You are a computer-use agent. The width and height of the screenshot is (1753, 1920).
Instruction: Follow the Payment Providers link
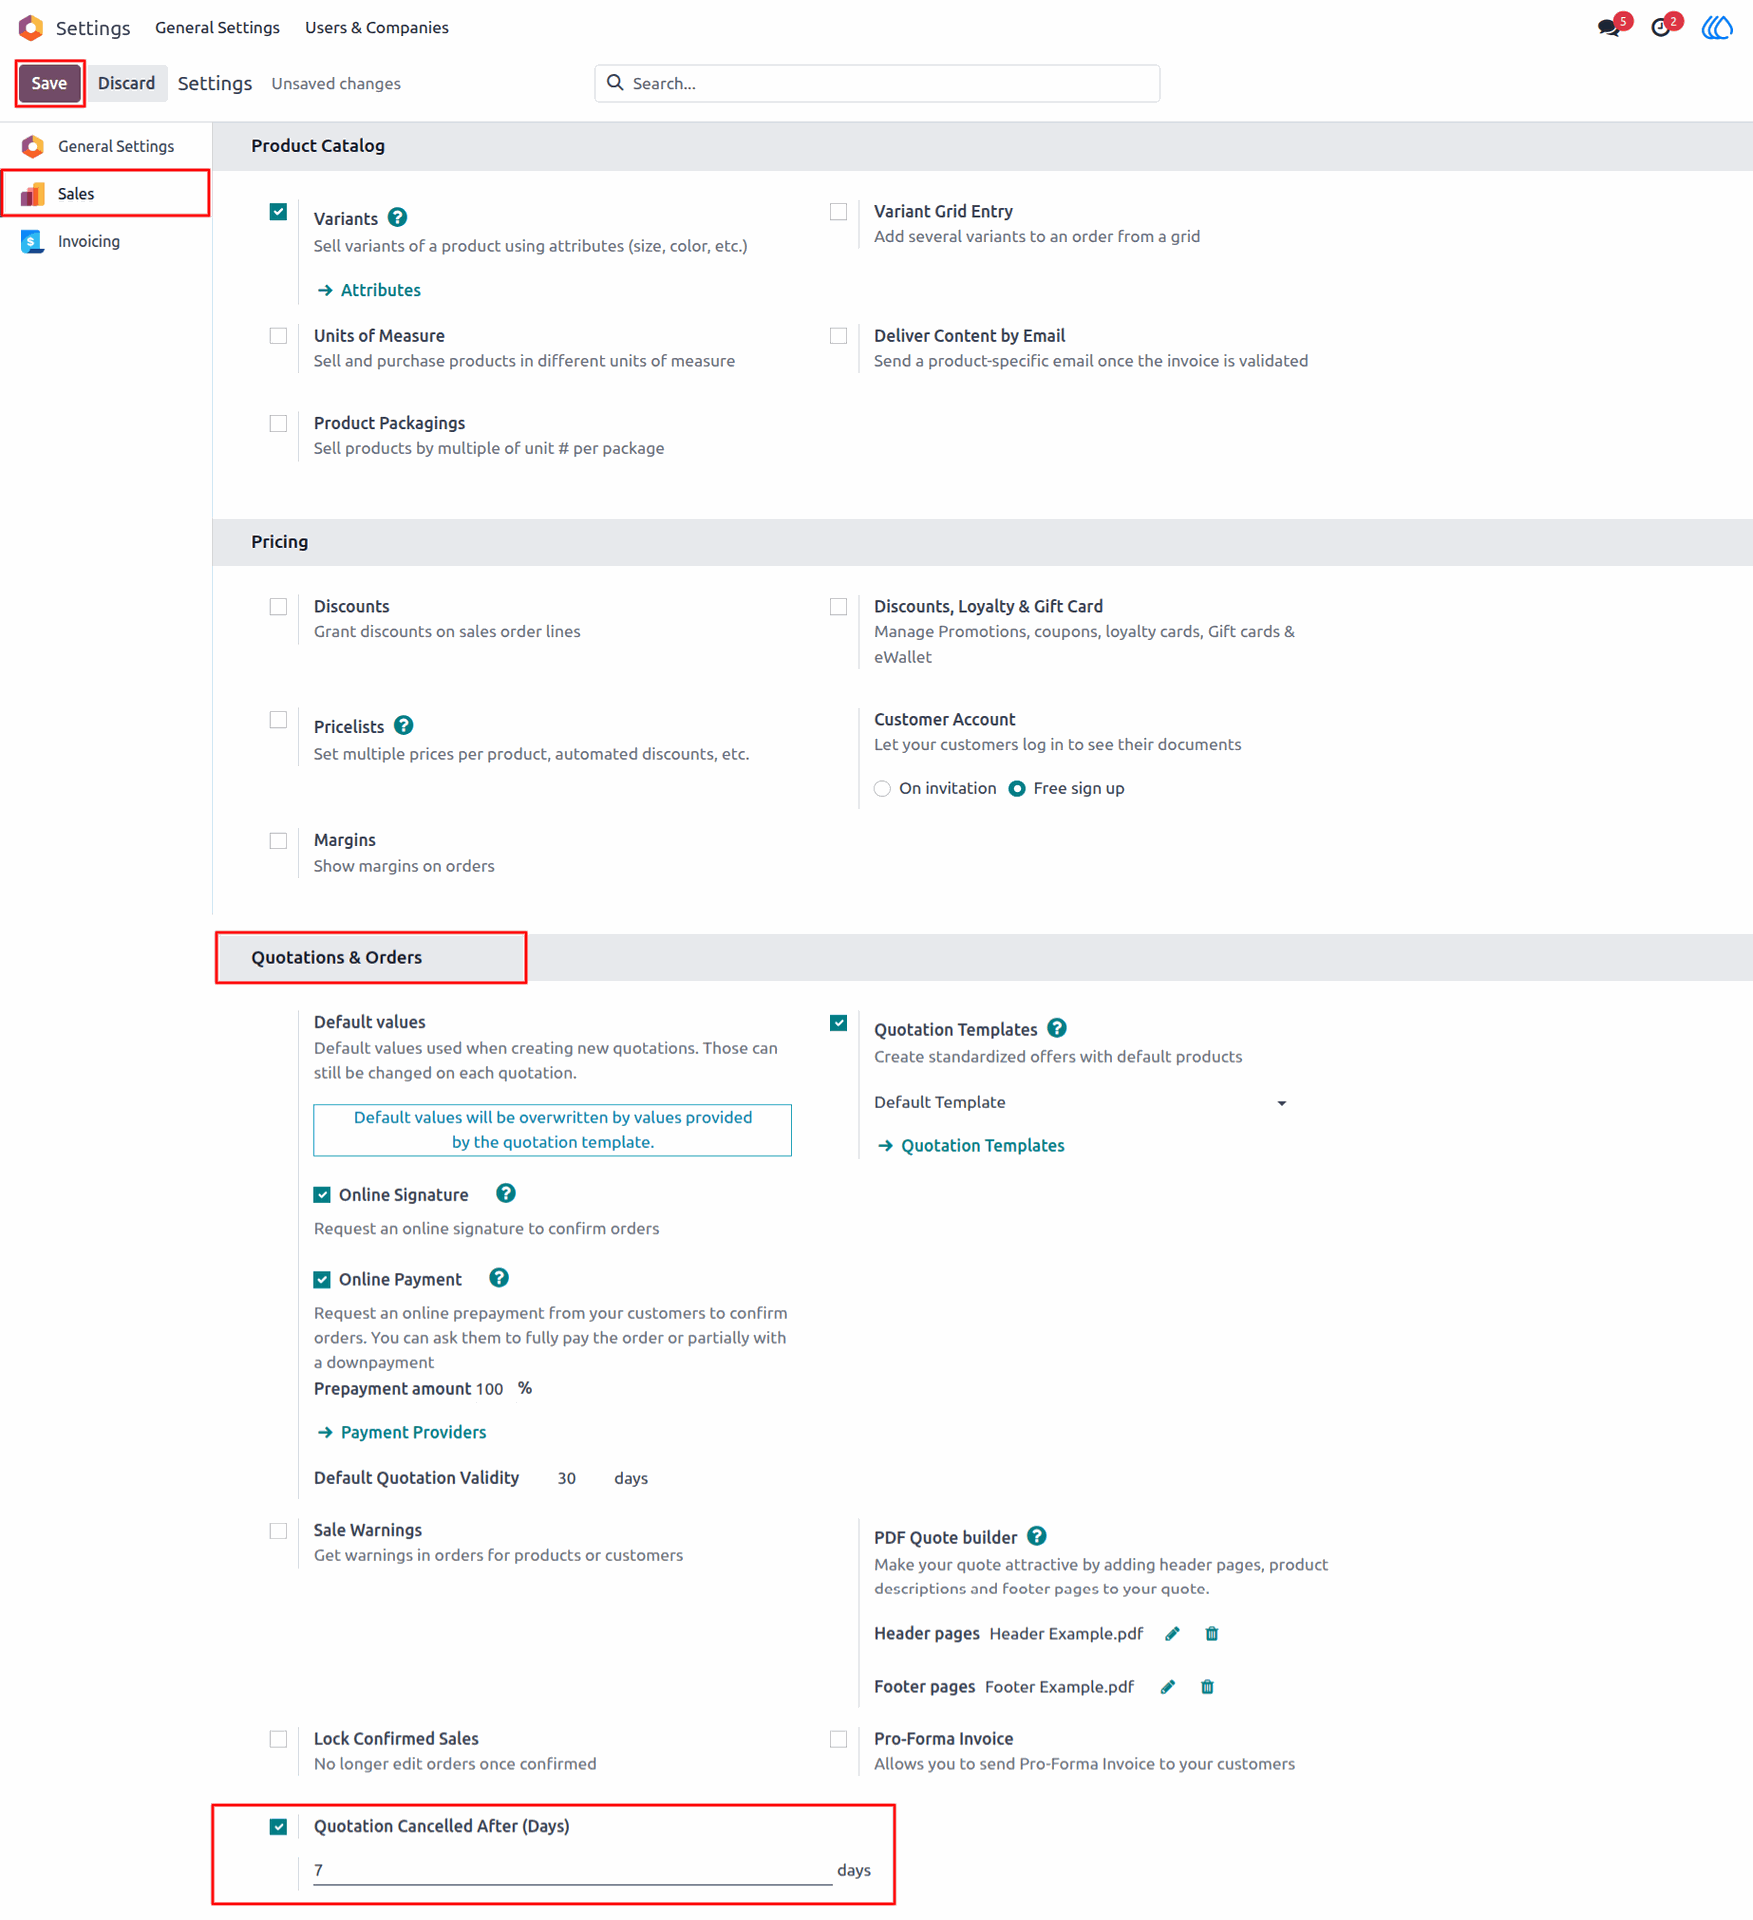pyautogui.click(x=402, y=1432)
